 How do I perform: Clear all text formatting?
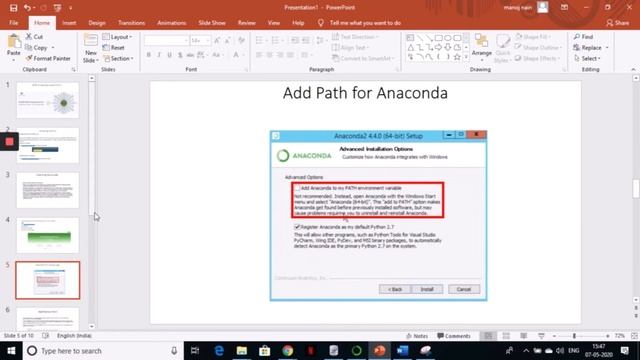(x=242, y=40)
